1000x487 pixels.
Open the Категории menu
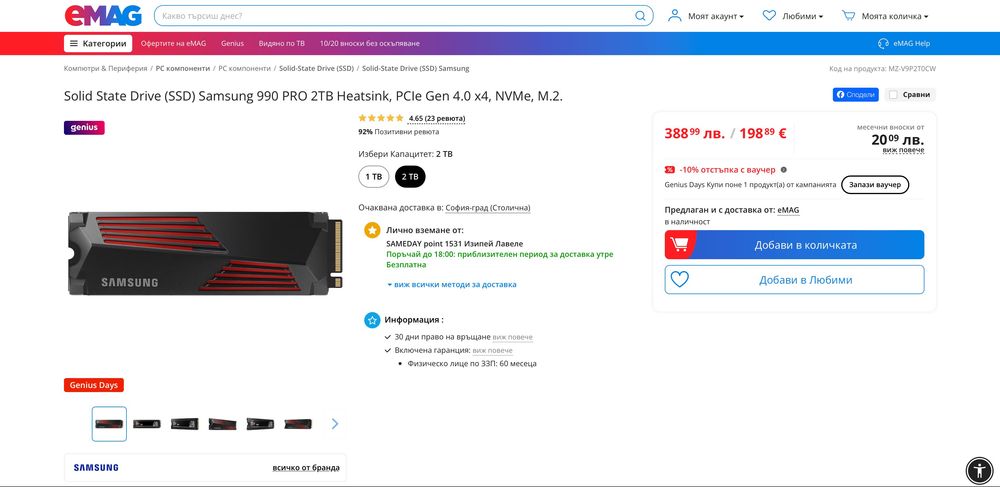(x=98, y=43)
